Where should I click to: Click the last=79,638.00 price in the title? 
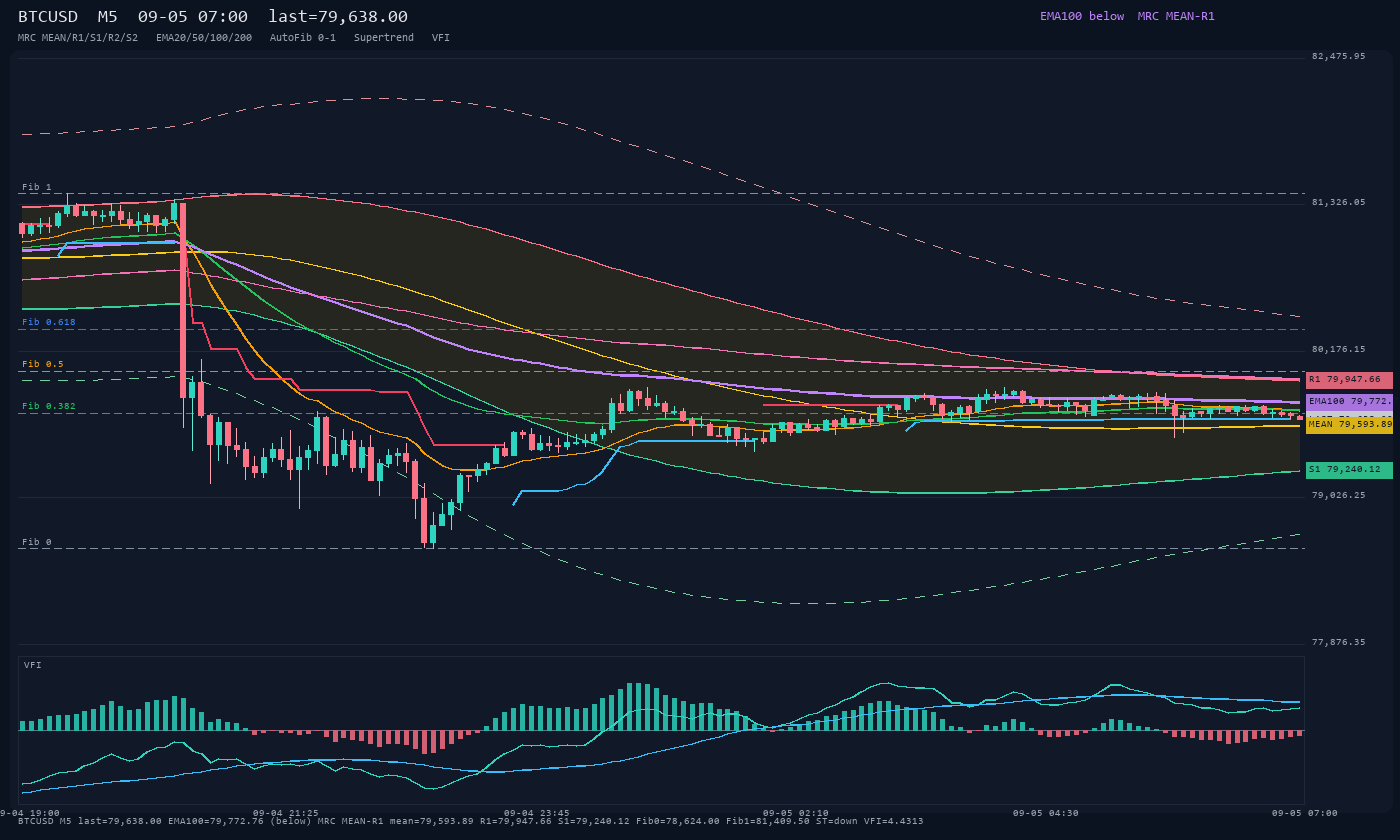pos(338,17)
